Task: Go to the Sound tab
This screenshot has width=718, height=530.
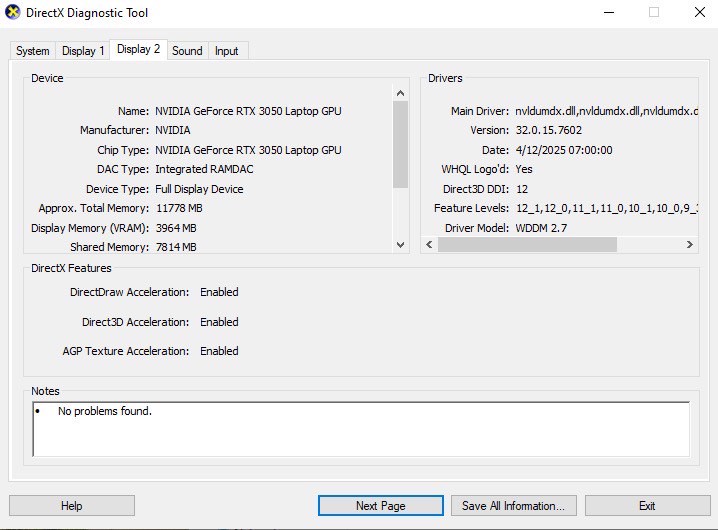Action: coord(187,51)
